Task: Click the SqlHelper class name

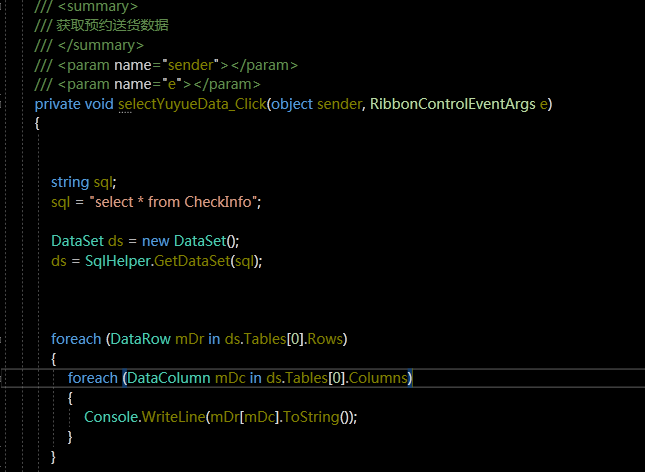Action: [118, 261]
